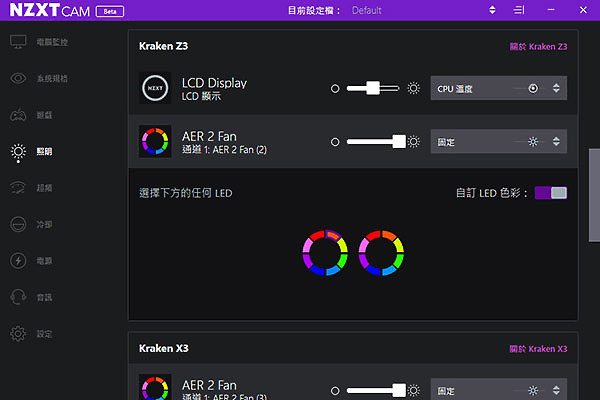Open settings with the gear icon
The image size is (600, 400).
(18, 334)
